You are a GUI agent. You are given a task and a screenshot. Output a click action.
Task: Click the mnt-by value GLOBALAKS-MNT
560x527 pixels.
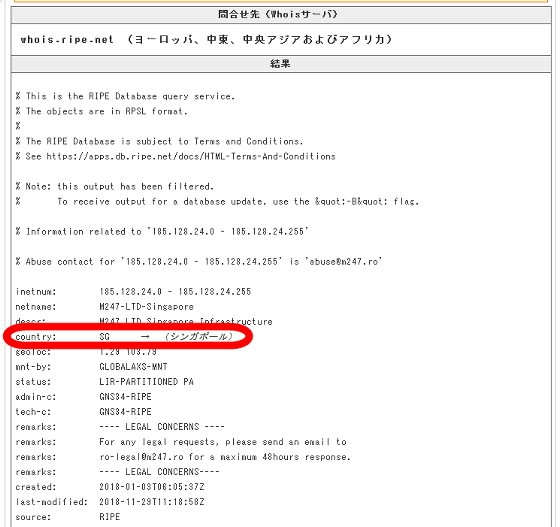point(133,367)
